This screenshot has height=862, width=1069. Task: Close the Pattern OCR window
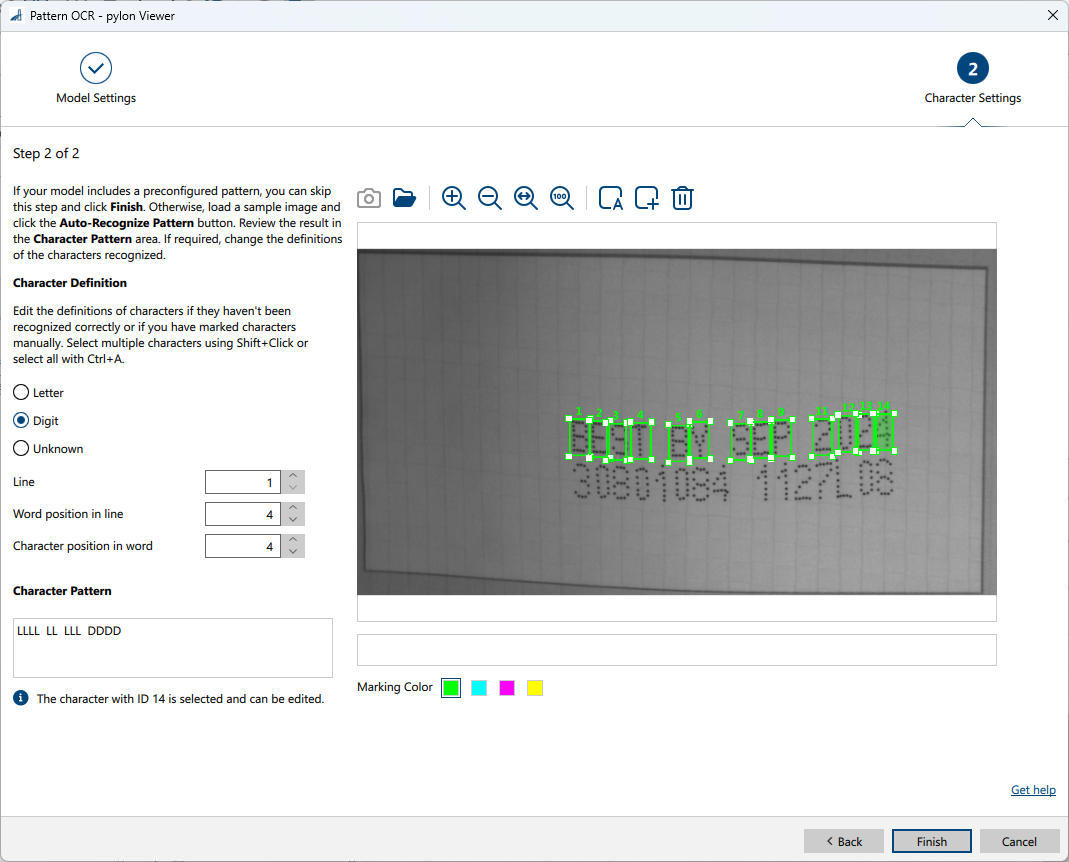[x=1053, y=15]
